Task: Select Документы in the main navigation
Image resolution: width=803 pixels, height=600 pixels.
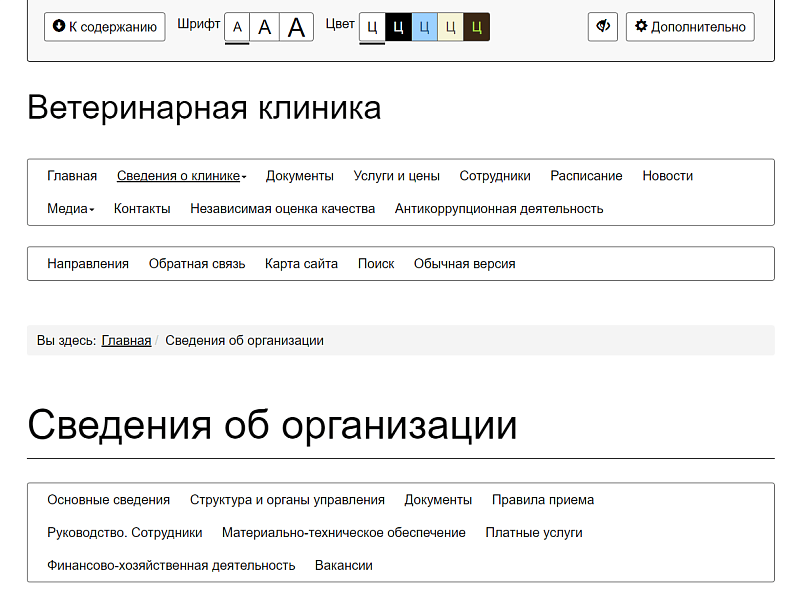Action: click(301, 175)
